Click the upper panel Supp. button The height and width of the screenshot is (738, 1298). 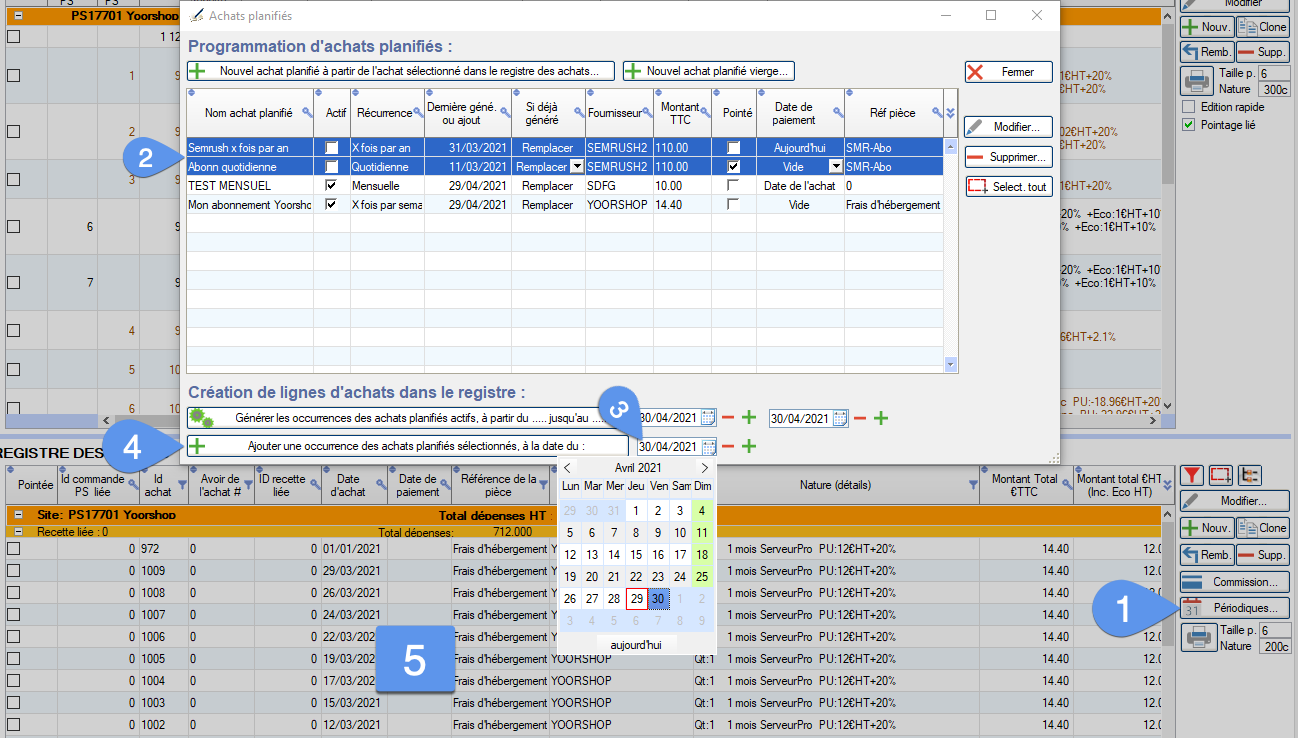[1263, 52]
